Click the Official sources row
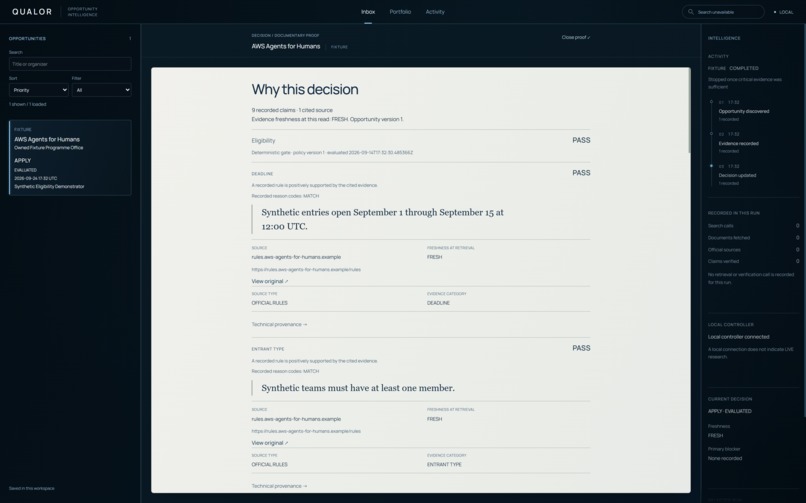Image resolution: width=806 pixels, height=503 pixels. 754,250
